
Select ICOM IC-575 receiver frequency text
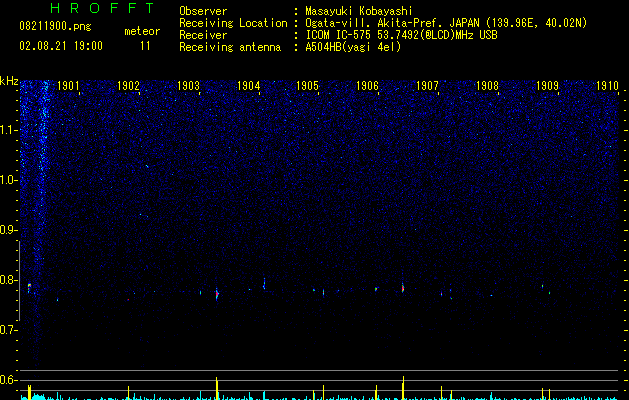(401, 35)
